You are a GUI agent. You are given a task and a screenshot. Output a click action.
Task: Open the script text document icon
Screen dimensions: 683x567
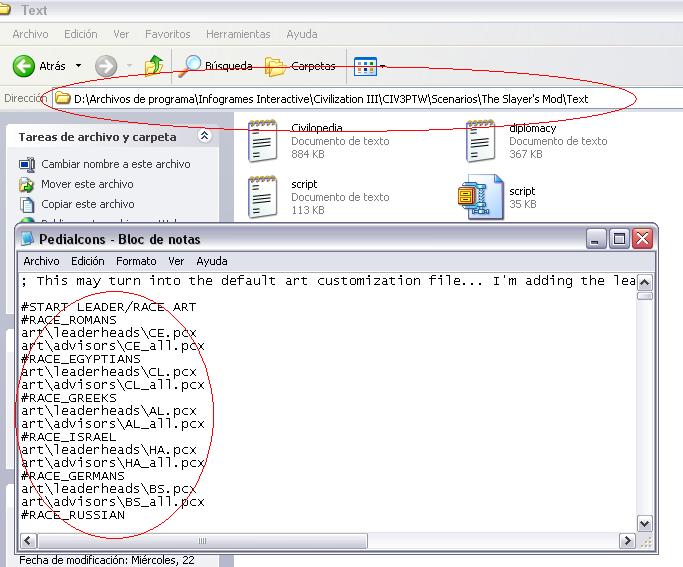(x=262, y=197)
